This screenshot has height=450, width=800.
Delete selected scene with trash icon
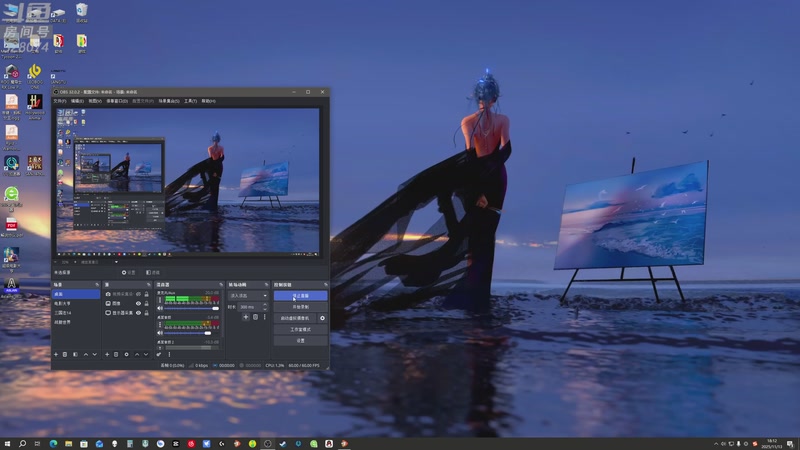(x=65, y=354)
